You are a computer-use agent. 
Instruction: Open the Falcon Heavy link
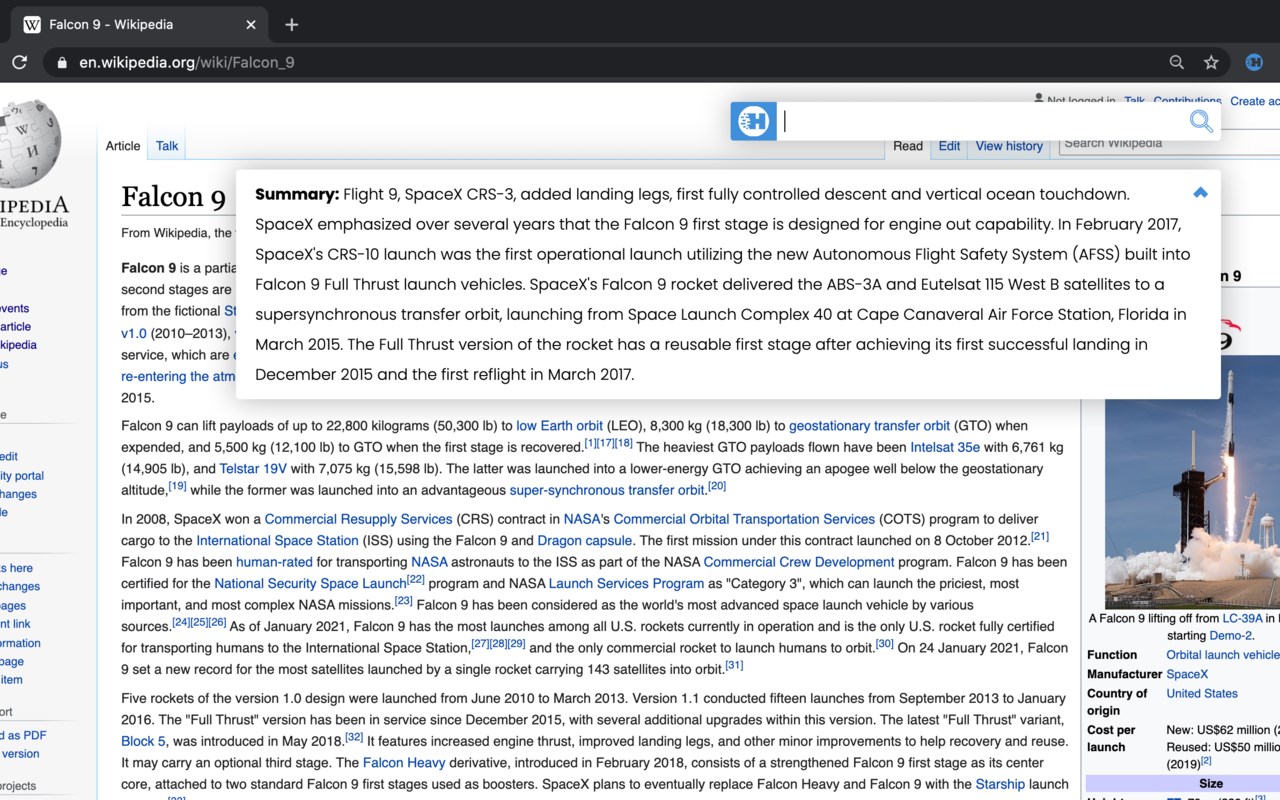404,762
